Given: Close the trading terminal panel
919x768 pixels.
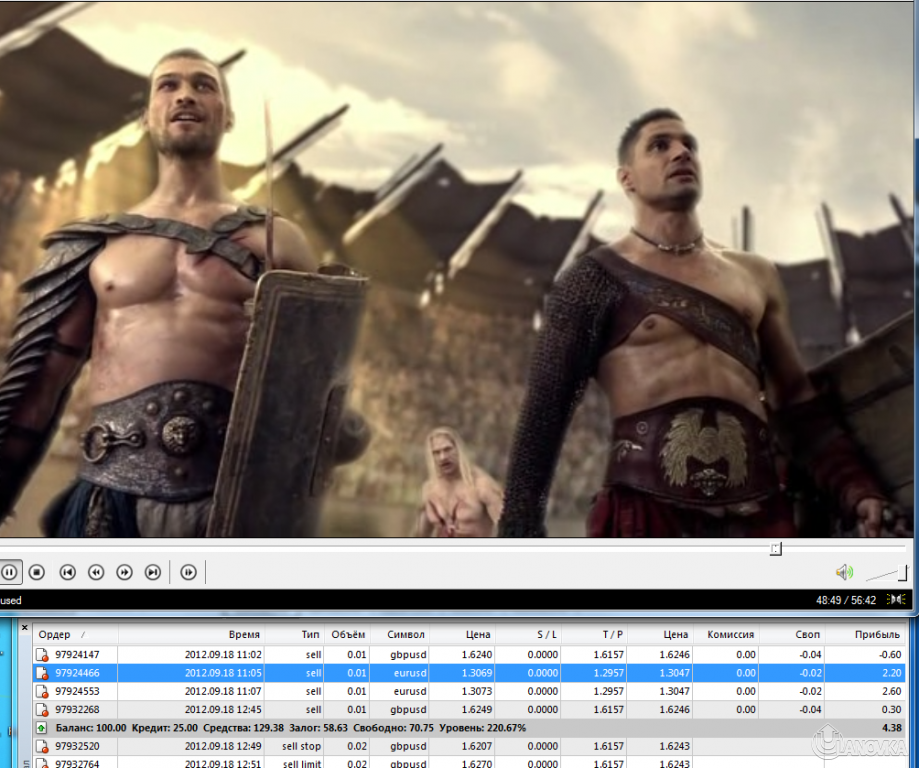Looking at the screenshot, I should [25, 627].
